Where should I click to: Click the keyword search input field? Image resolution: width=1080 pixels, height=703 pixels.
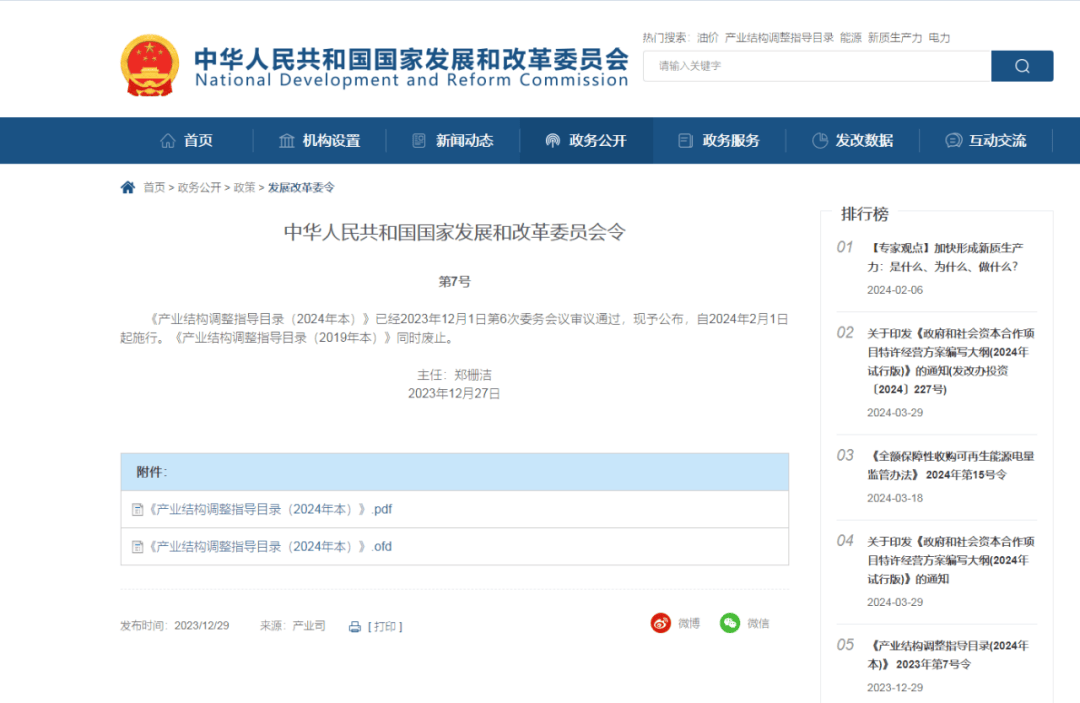click(816, 66)
